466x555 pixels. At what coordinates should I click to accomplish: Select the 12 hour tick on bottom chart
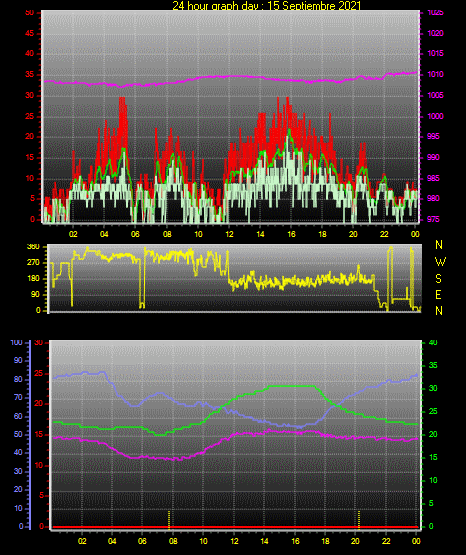234,541
